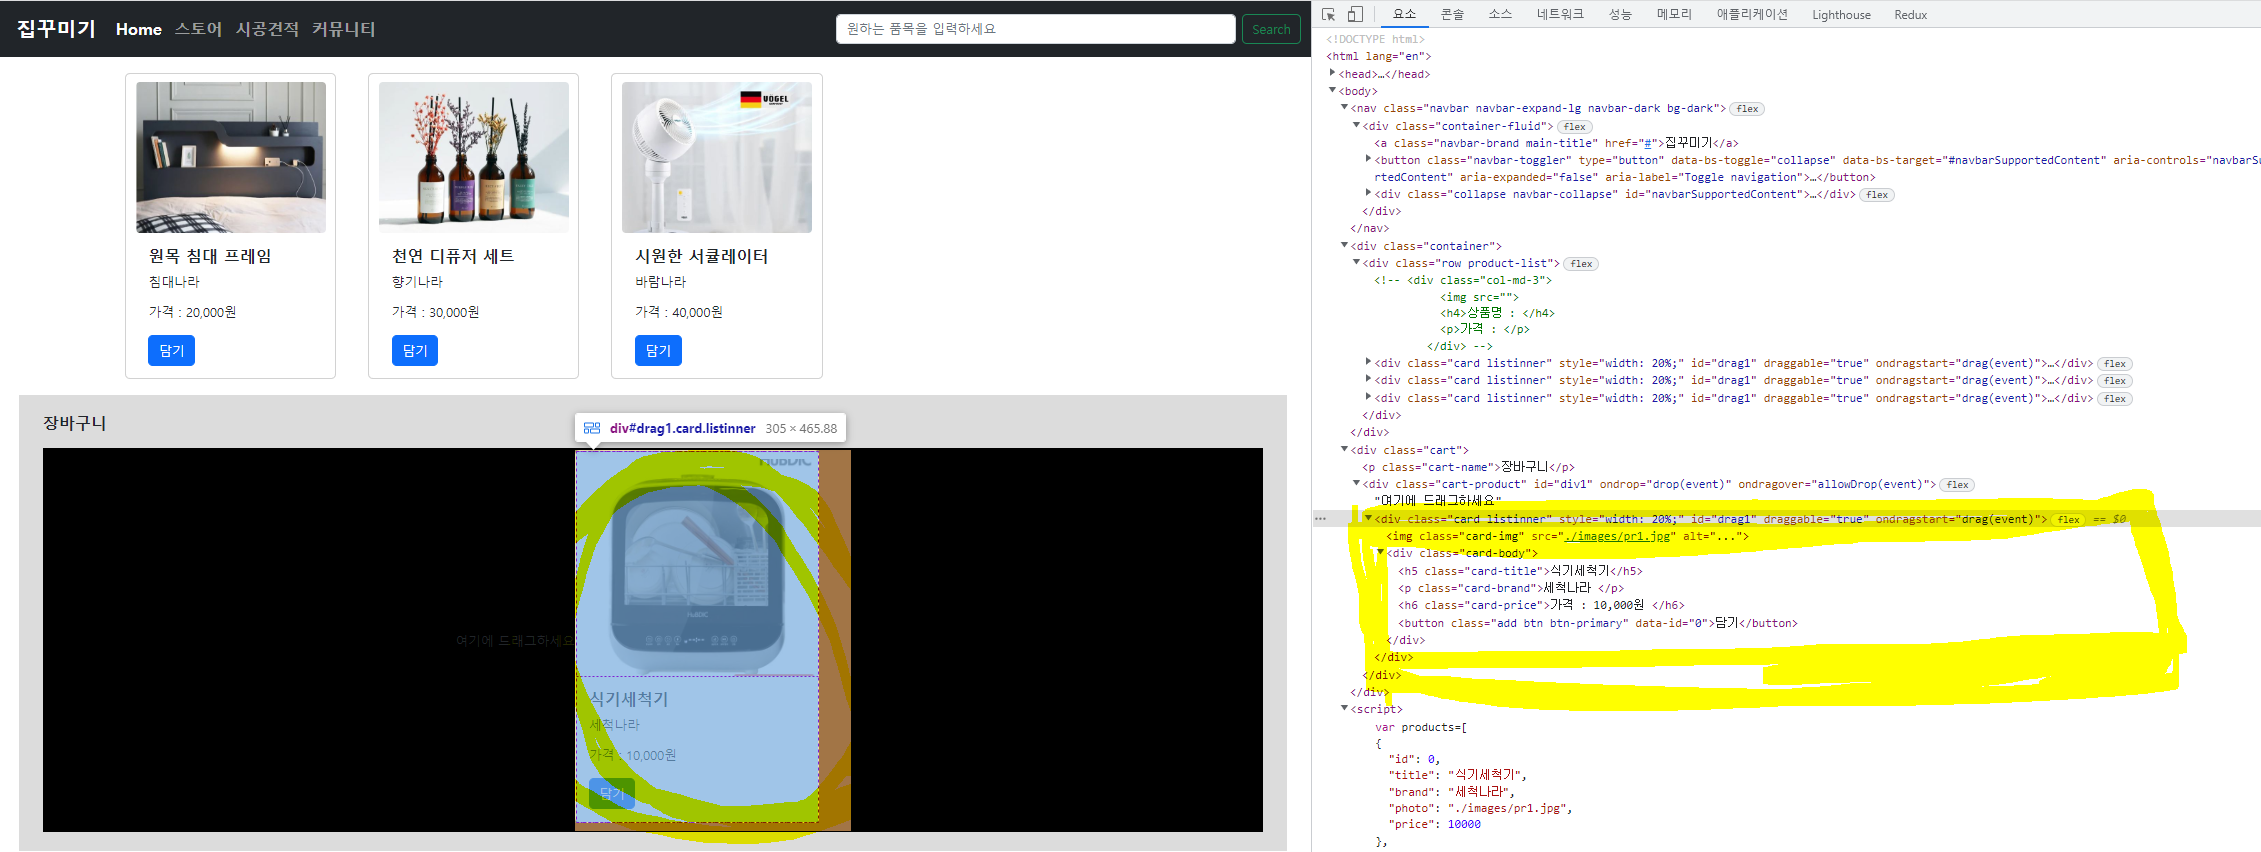2261x852 pixels.
Task: Toggle the flex badge beside container-fluid
Action: tap(1574, 127)
